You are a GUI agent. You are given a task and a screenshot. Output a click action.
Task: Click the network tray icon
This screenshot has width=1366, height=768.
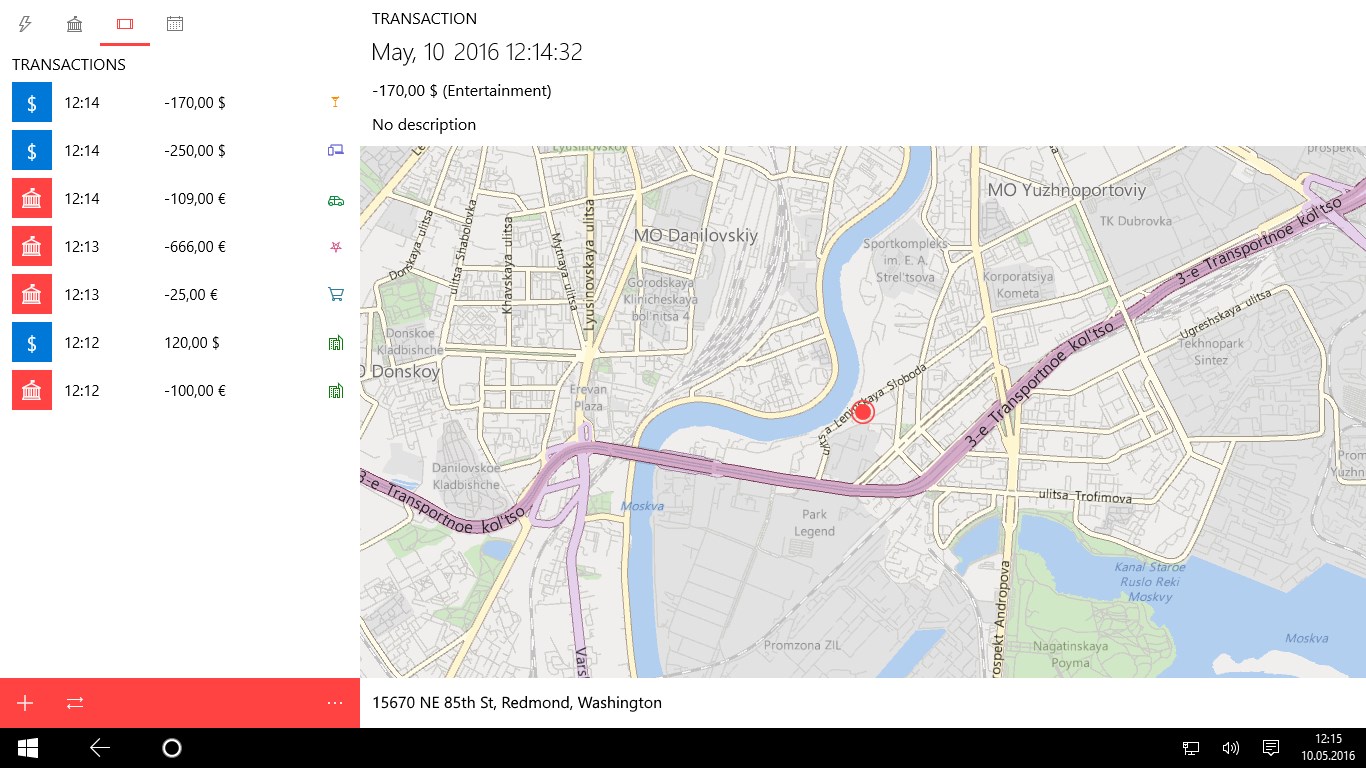coord(1191,748)
